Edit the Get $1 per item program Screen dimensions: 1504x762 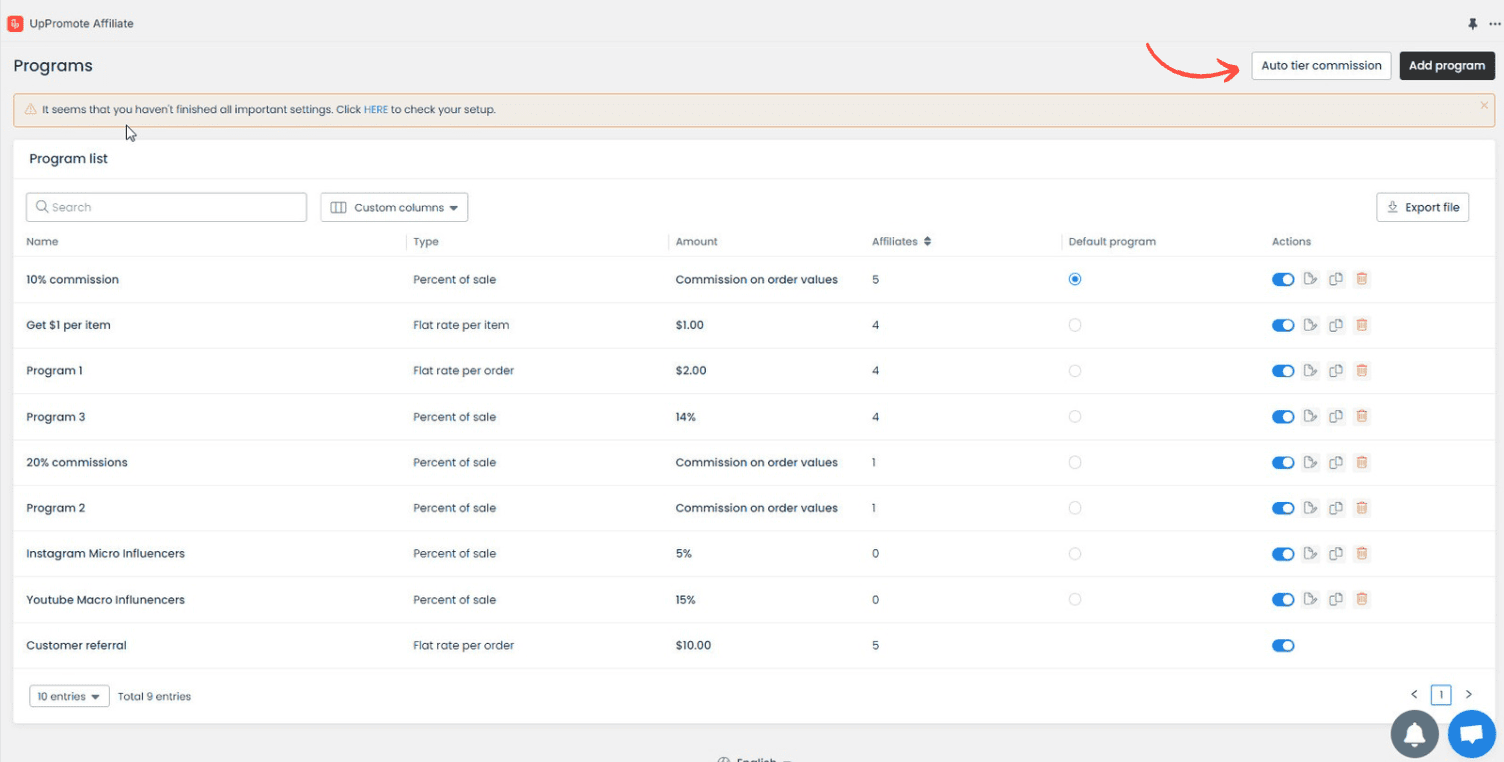1311,325
